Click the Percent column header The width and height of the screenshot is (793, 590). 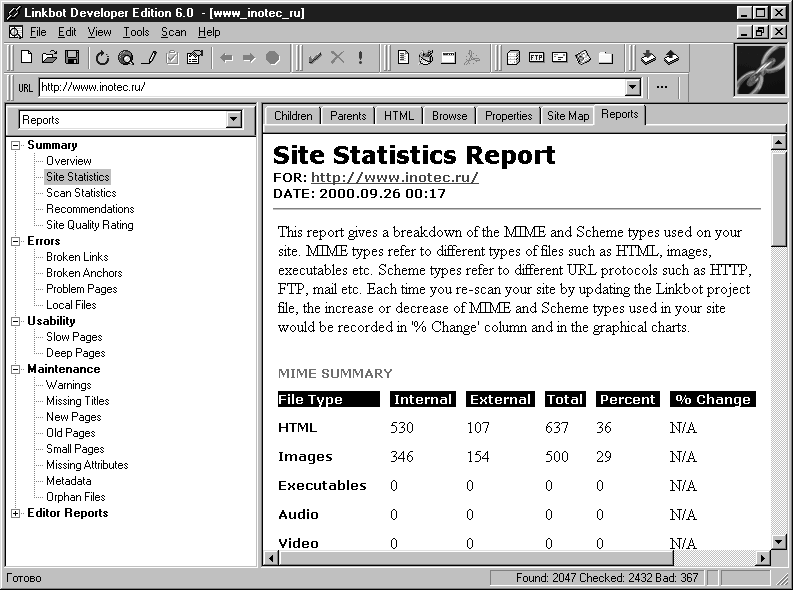point(628,399)
